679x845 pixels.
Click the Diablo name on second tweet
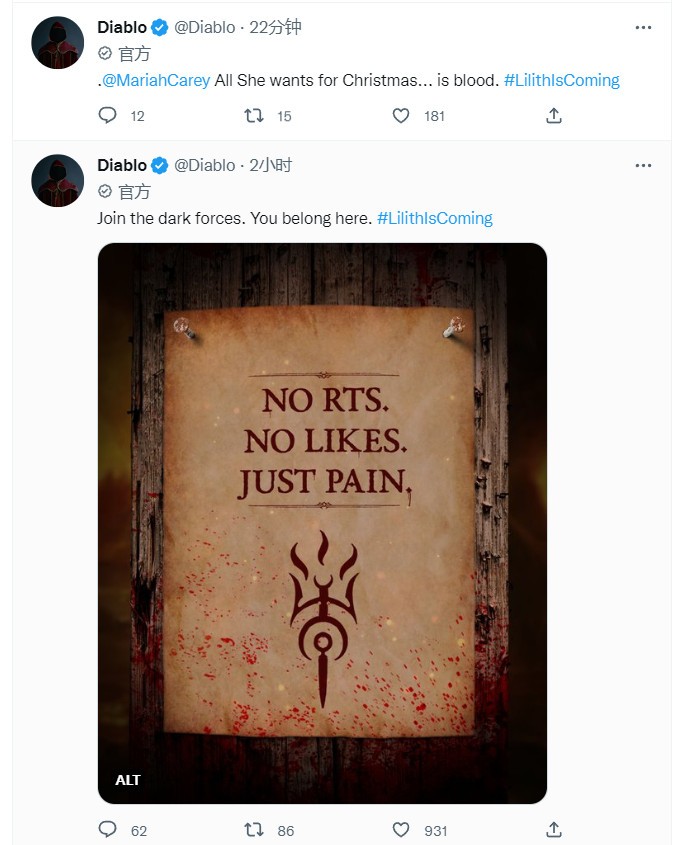point(122,165)
